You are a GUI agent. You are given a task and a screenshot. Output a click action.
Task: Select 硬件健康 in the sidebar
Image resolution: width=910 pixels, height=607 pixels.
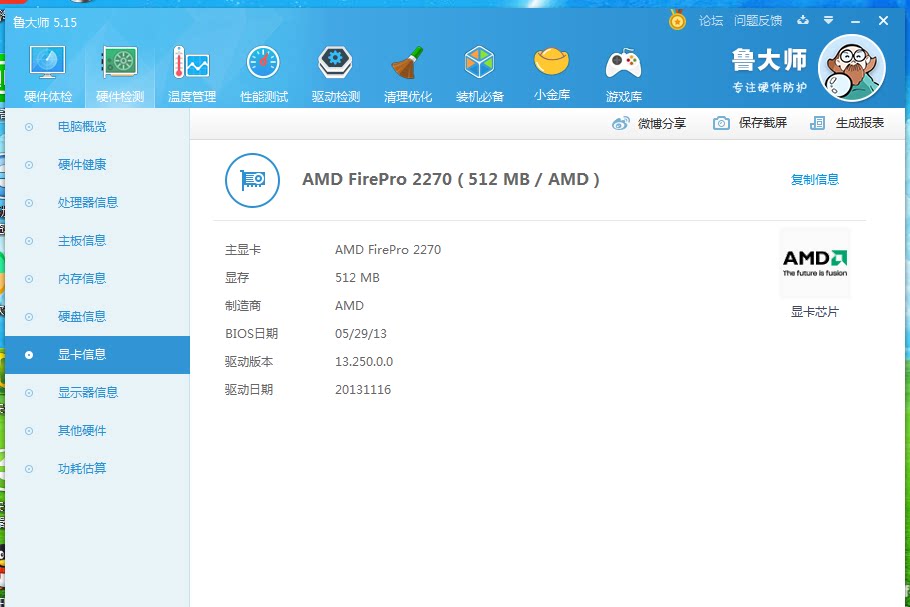point(97,165)
